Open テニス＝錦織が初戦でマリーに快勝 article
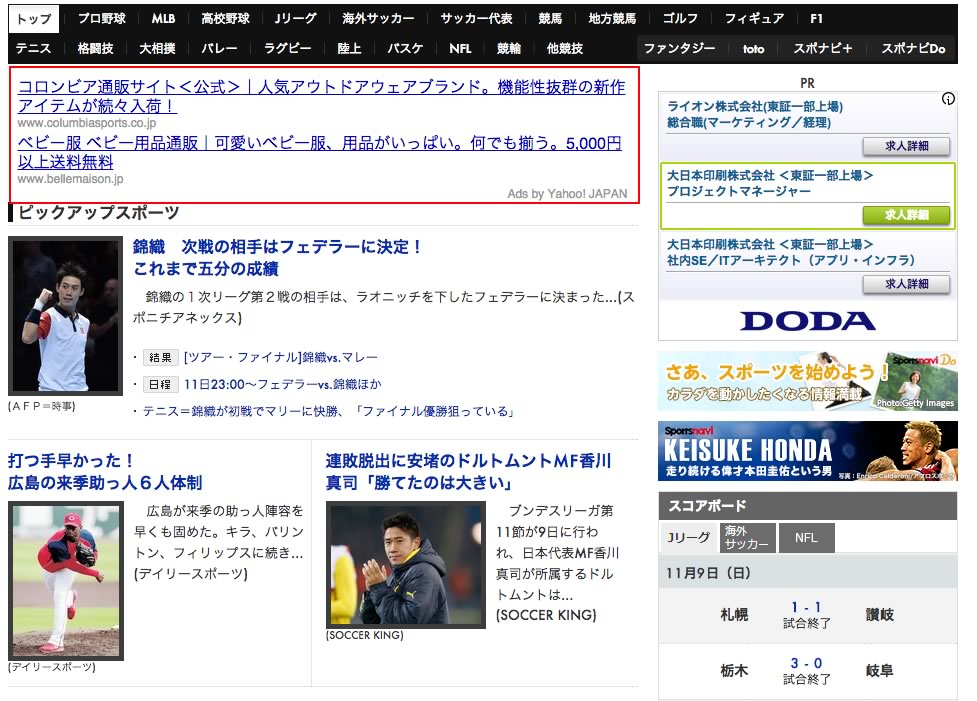977x701 pixels. pyautogui.click(x=328, y=411)
